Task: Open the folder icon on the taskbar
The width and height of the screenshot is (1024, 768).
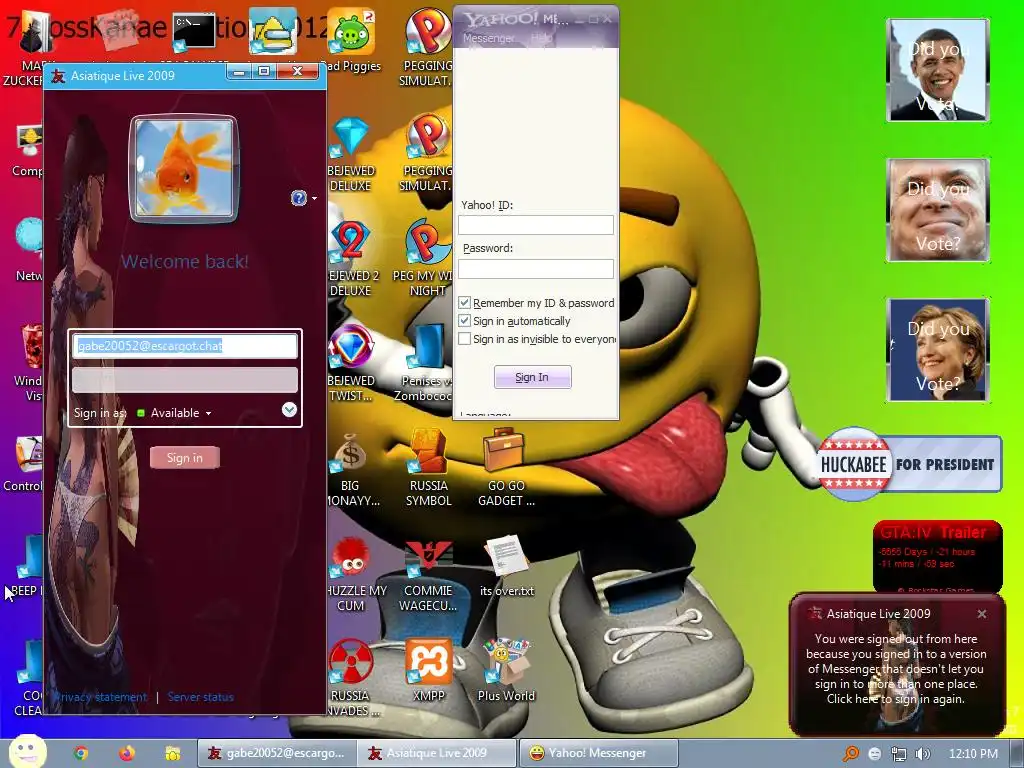Action: click(172, 753)
